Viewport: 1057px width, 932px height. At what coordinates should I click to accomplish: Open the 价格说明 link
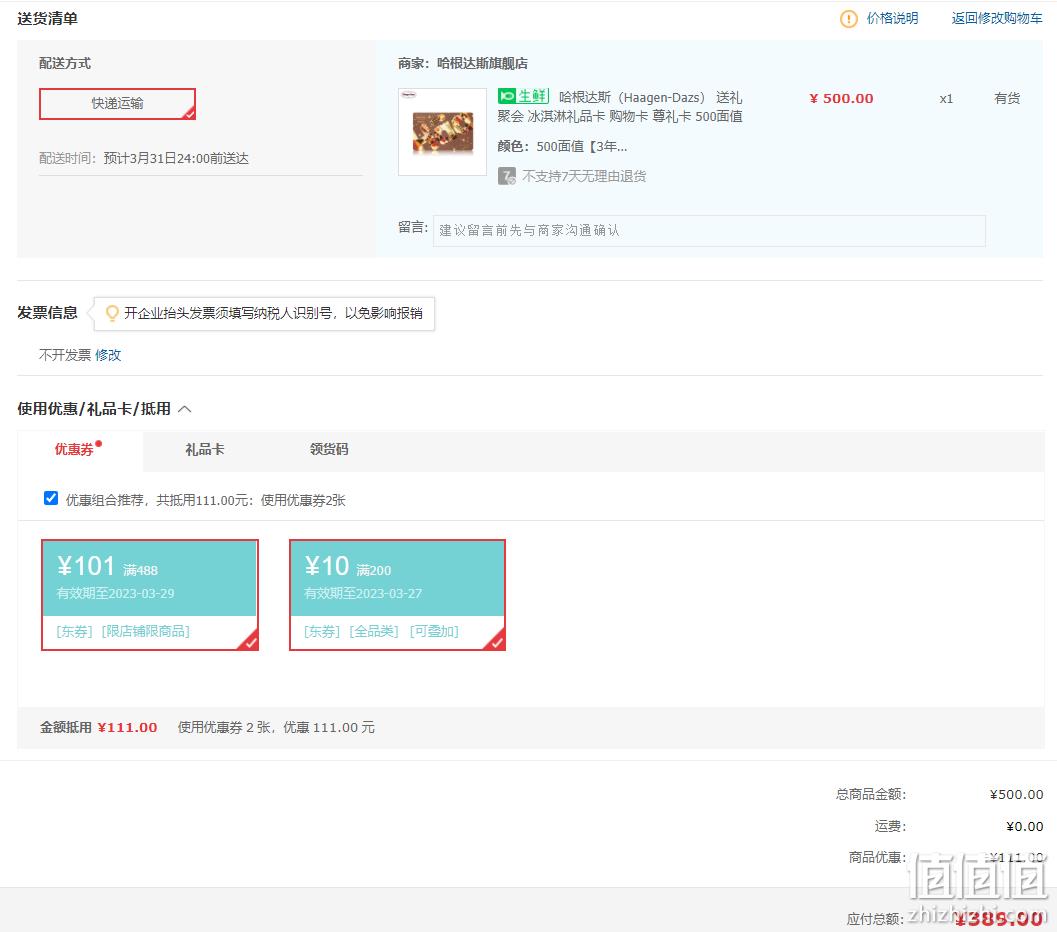(893, 18)
